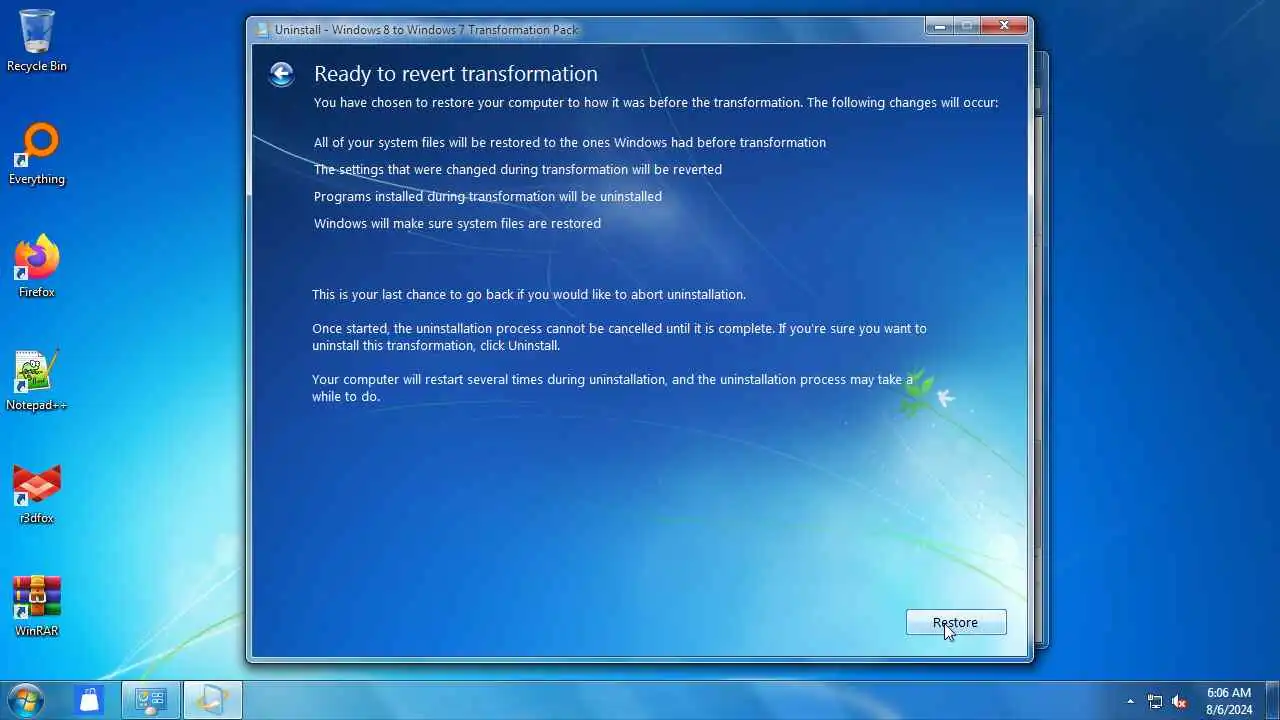
Task: Close the Uninstall window
Action: tap(1004, 26)
